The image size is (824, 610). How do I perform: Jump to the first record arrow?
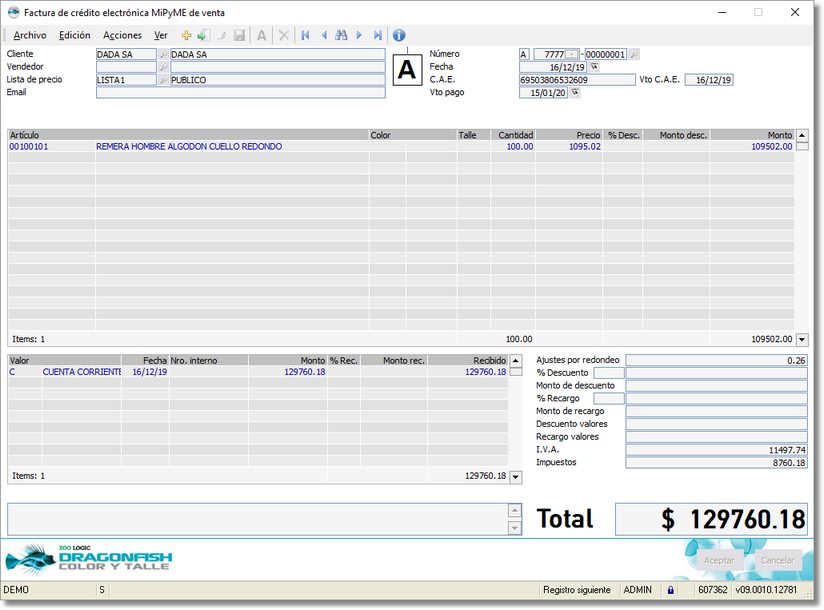305,35
